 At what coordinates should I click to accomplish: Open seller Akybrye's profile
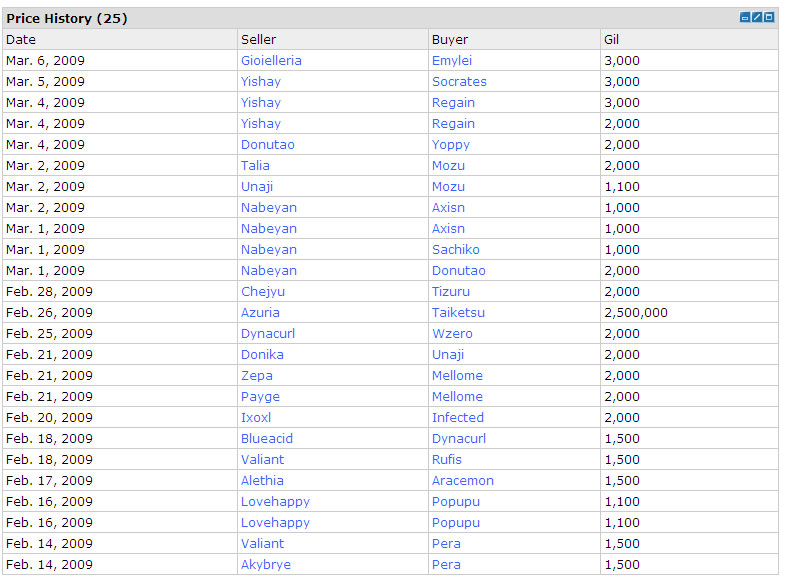[x=265, y=564]
